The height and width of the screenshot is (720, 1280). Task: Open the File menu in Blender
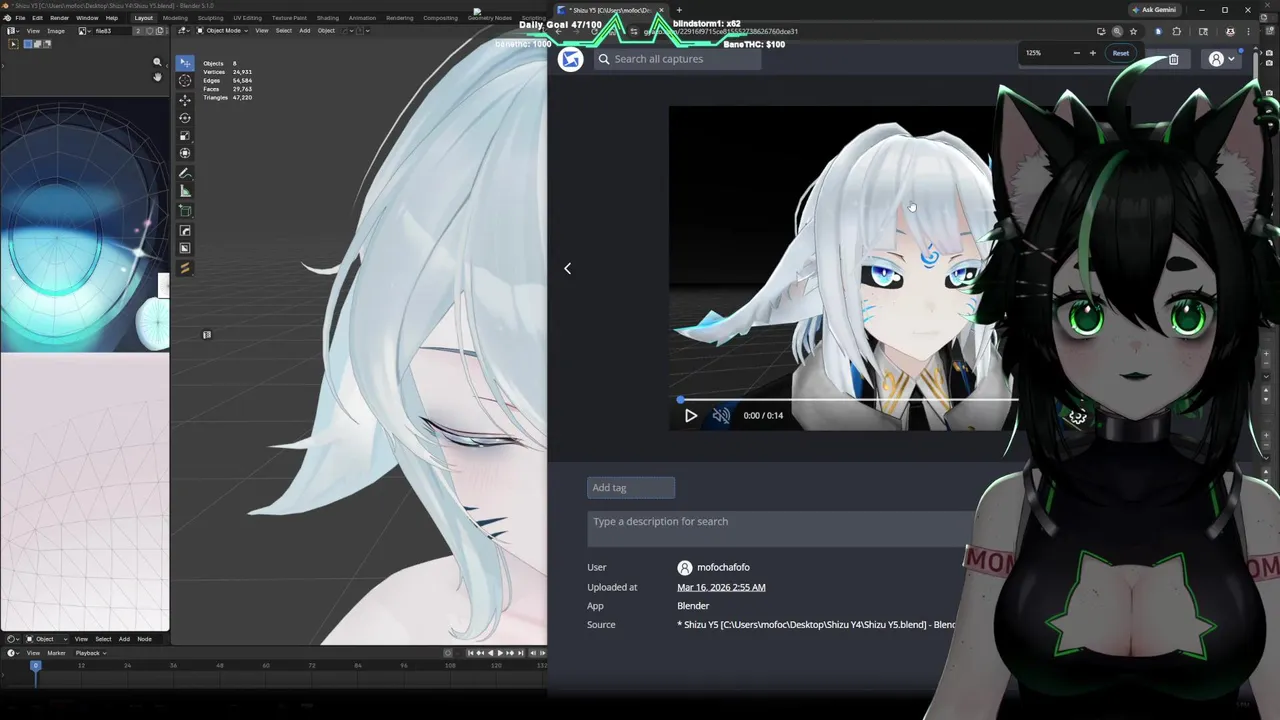coord(20,18)
